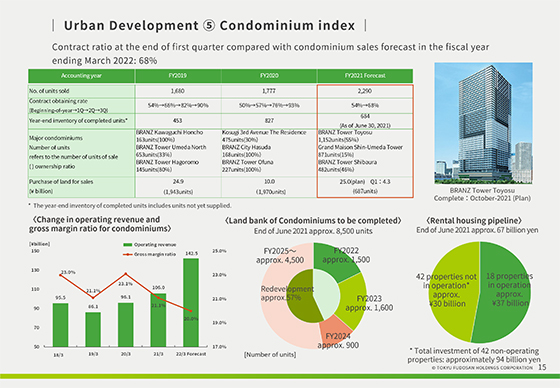Click the '684' inventory cell
The image size is (560, 388).
point(365,116)
